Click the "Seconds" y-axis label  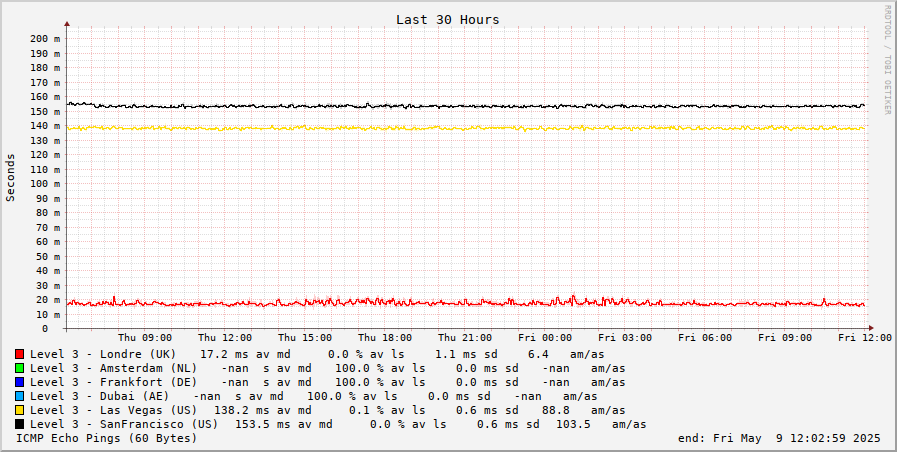(11, 177)
